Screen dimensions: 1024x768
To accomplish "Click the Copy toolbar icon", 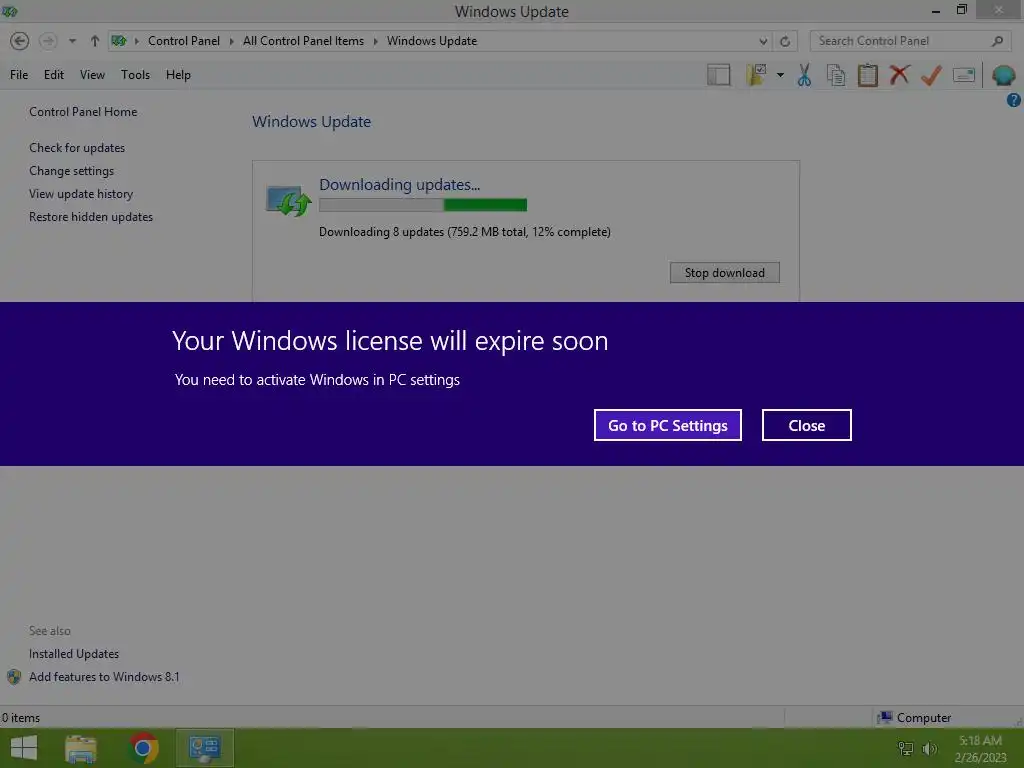I will click(x=836, y=75).
